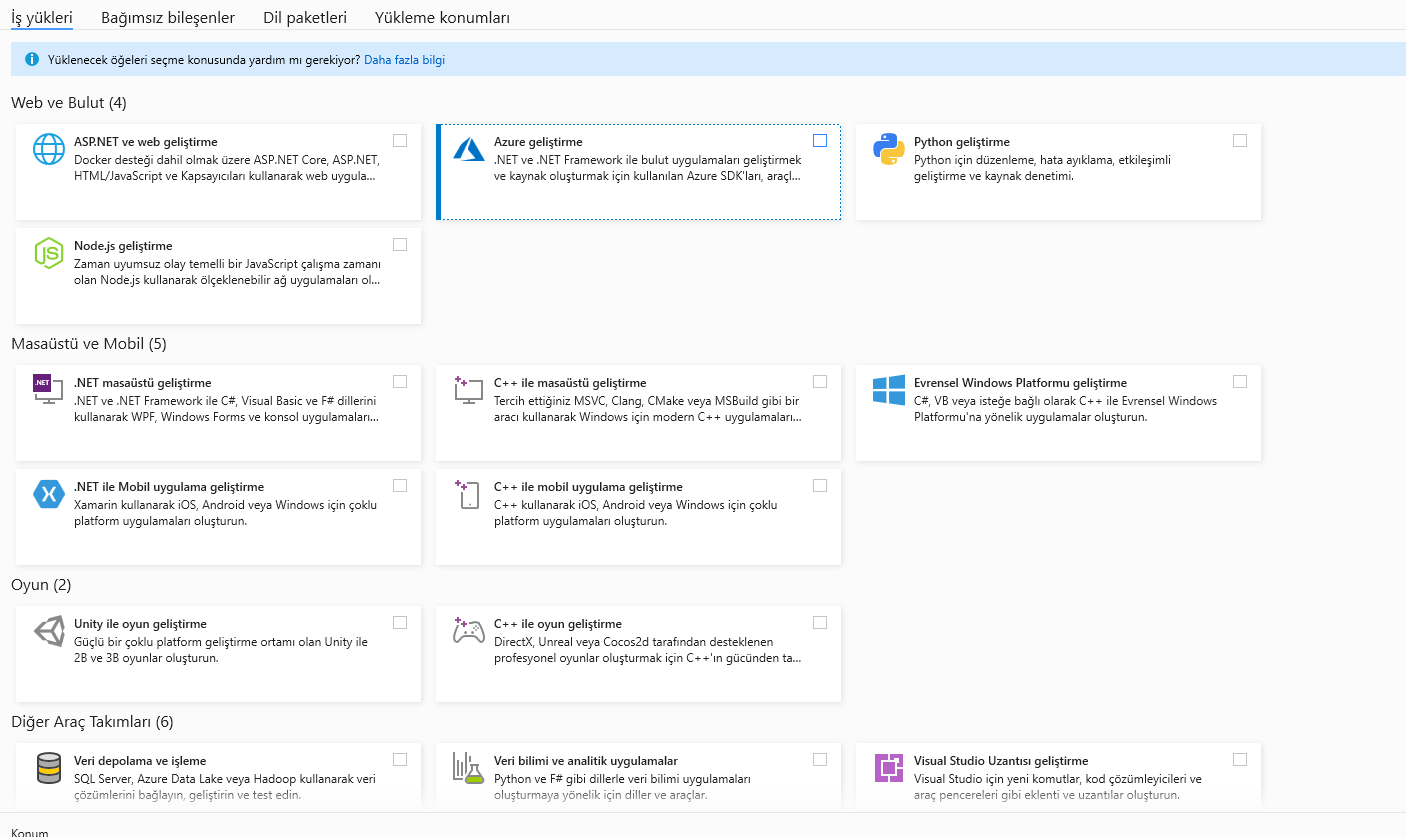Click the 'Diğer Araç Takımları (6)' heading
Image resolution: width=1406 pixels, height=837 pixels.
(x=92, y=722)
